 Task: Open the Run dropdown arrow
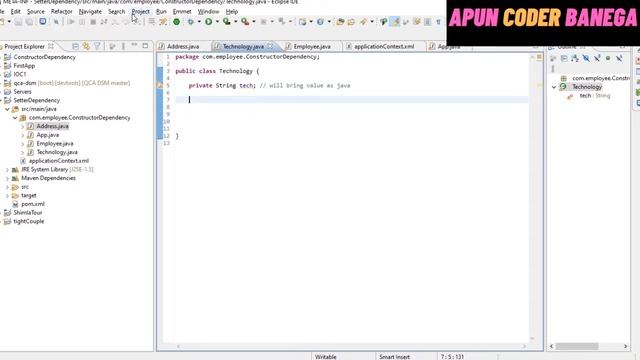217,22
